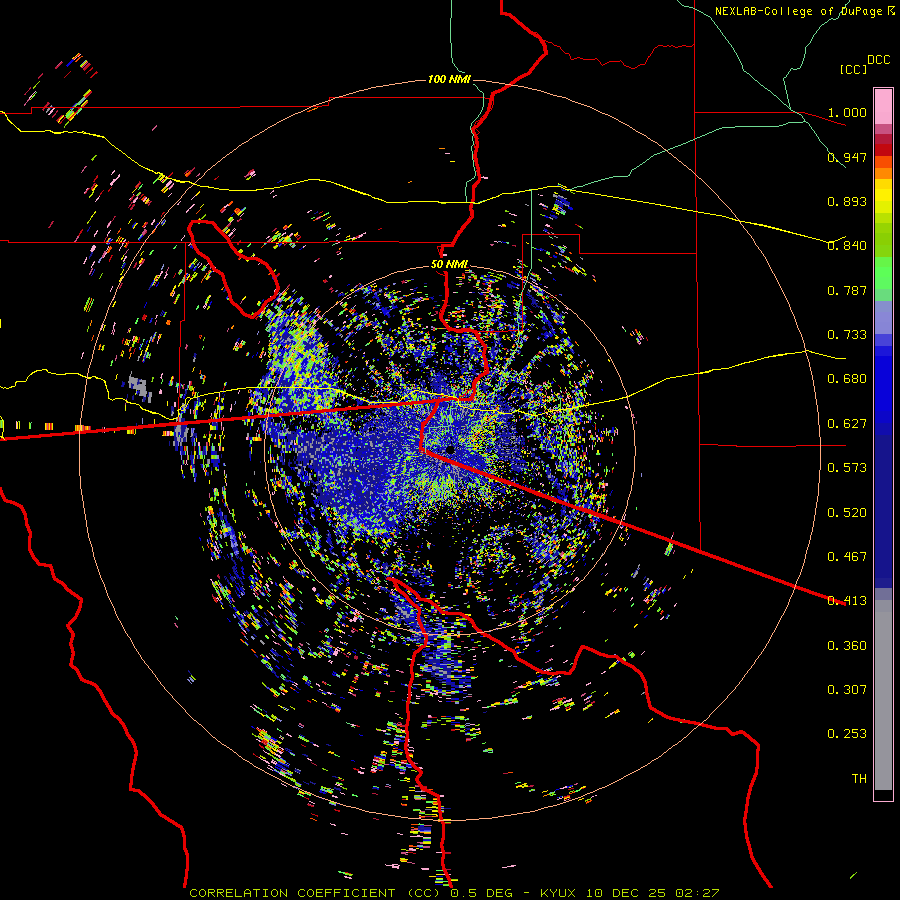Click the 0.520 scale value

click(x=847, y=513)
